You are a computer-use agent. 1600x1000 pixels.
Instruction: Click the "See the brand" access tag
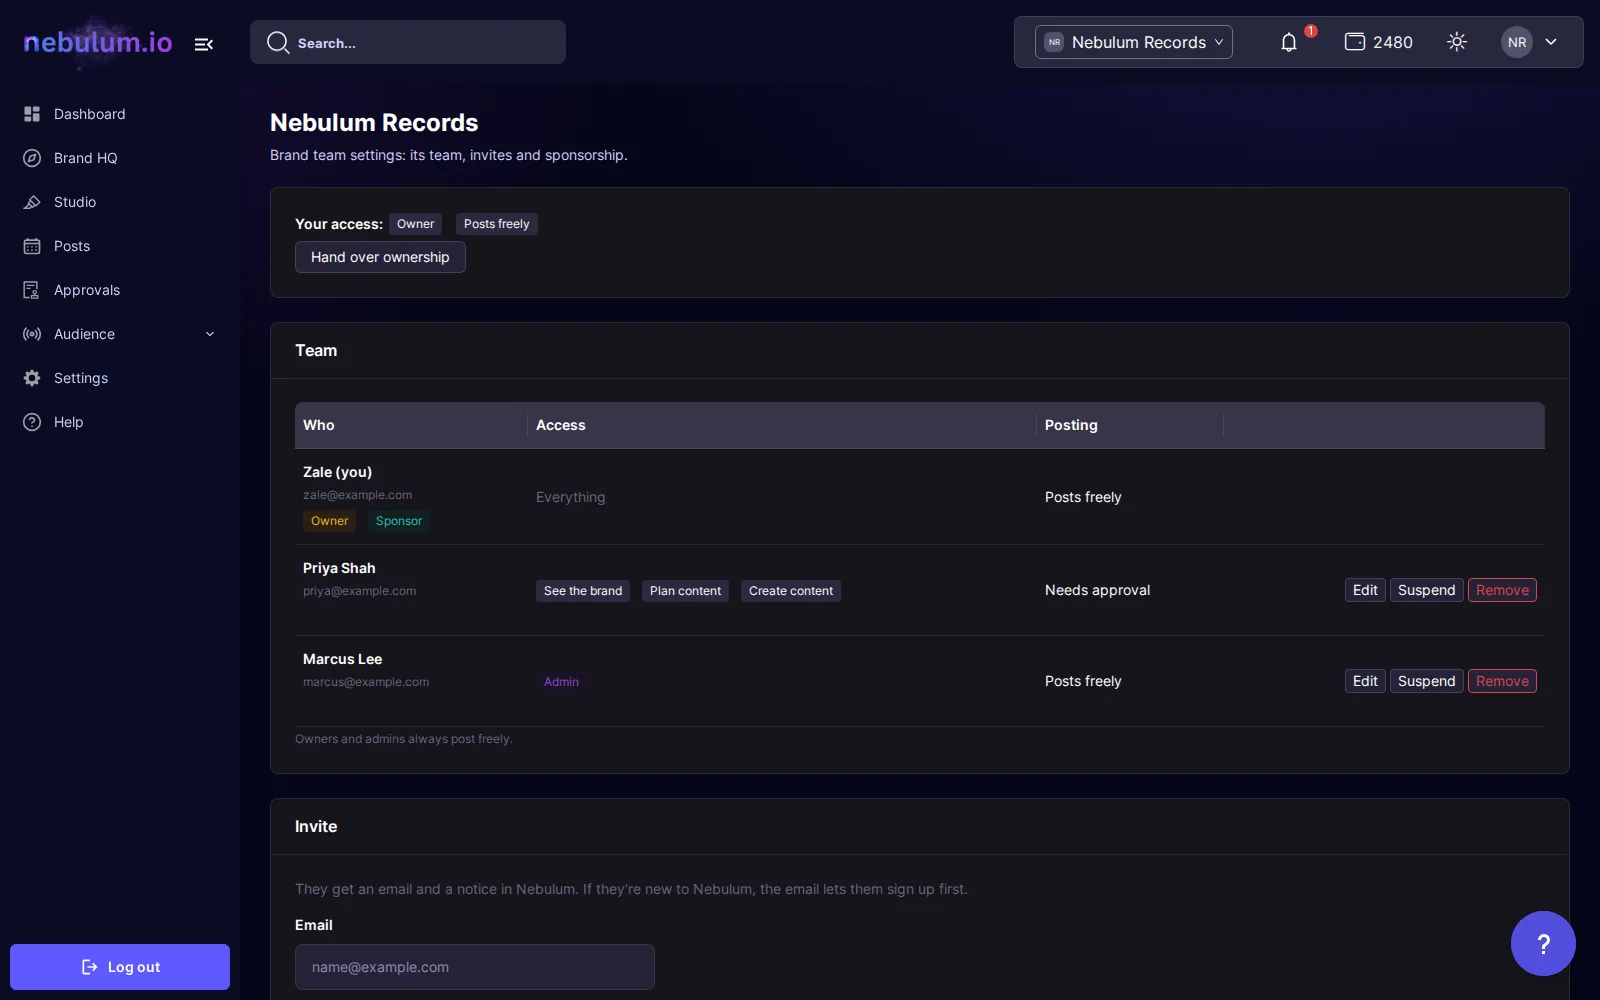pos(583,591)
